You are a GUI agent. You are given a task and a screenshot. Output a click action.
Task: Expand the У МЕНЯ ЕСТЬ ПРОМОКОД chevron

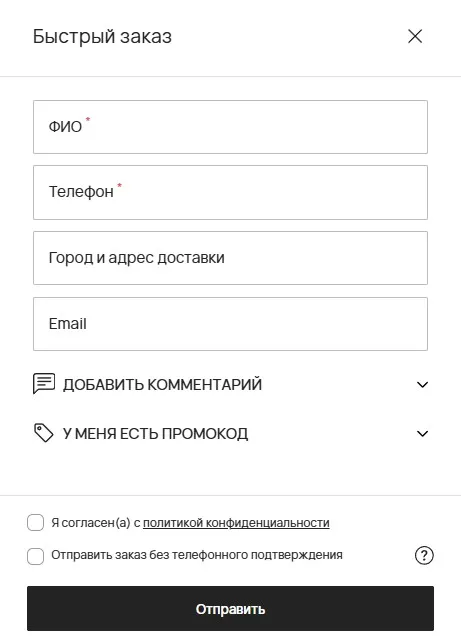(422, 434)
